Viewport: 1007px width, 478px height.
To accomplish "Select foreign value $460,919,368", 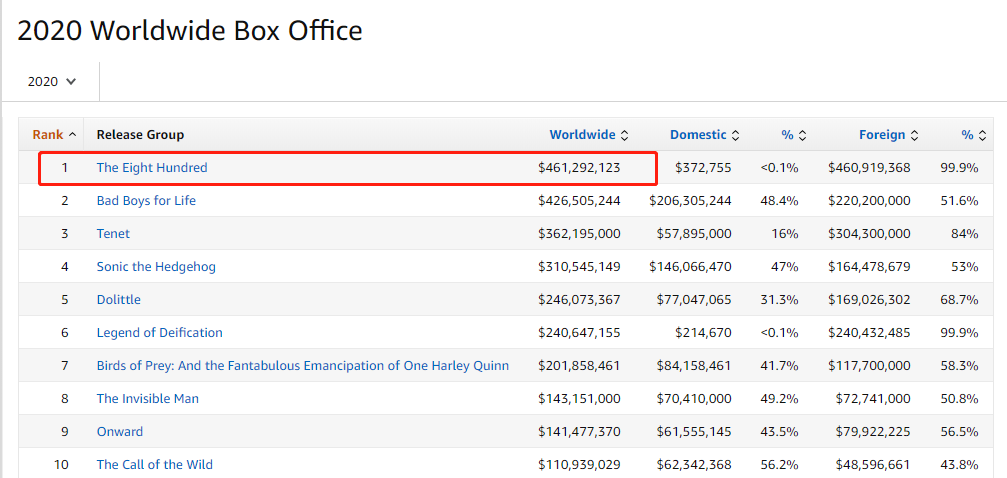I will click(x=869, y=168).
